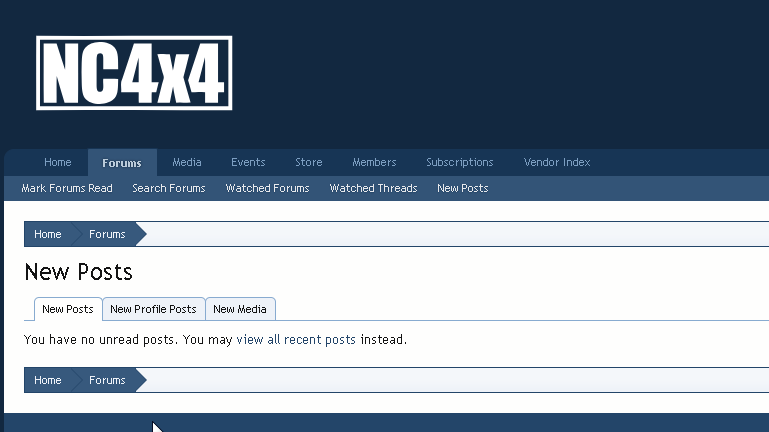The image size is (769, 432).
Task: Select the Forums main navigation tab
Action: click(122, 163)
